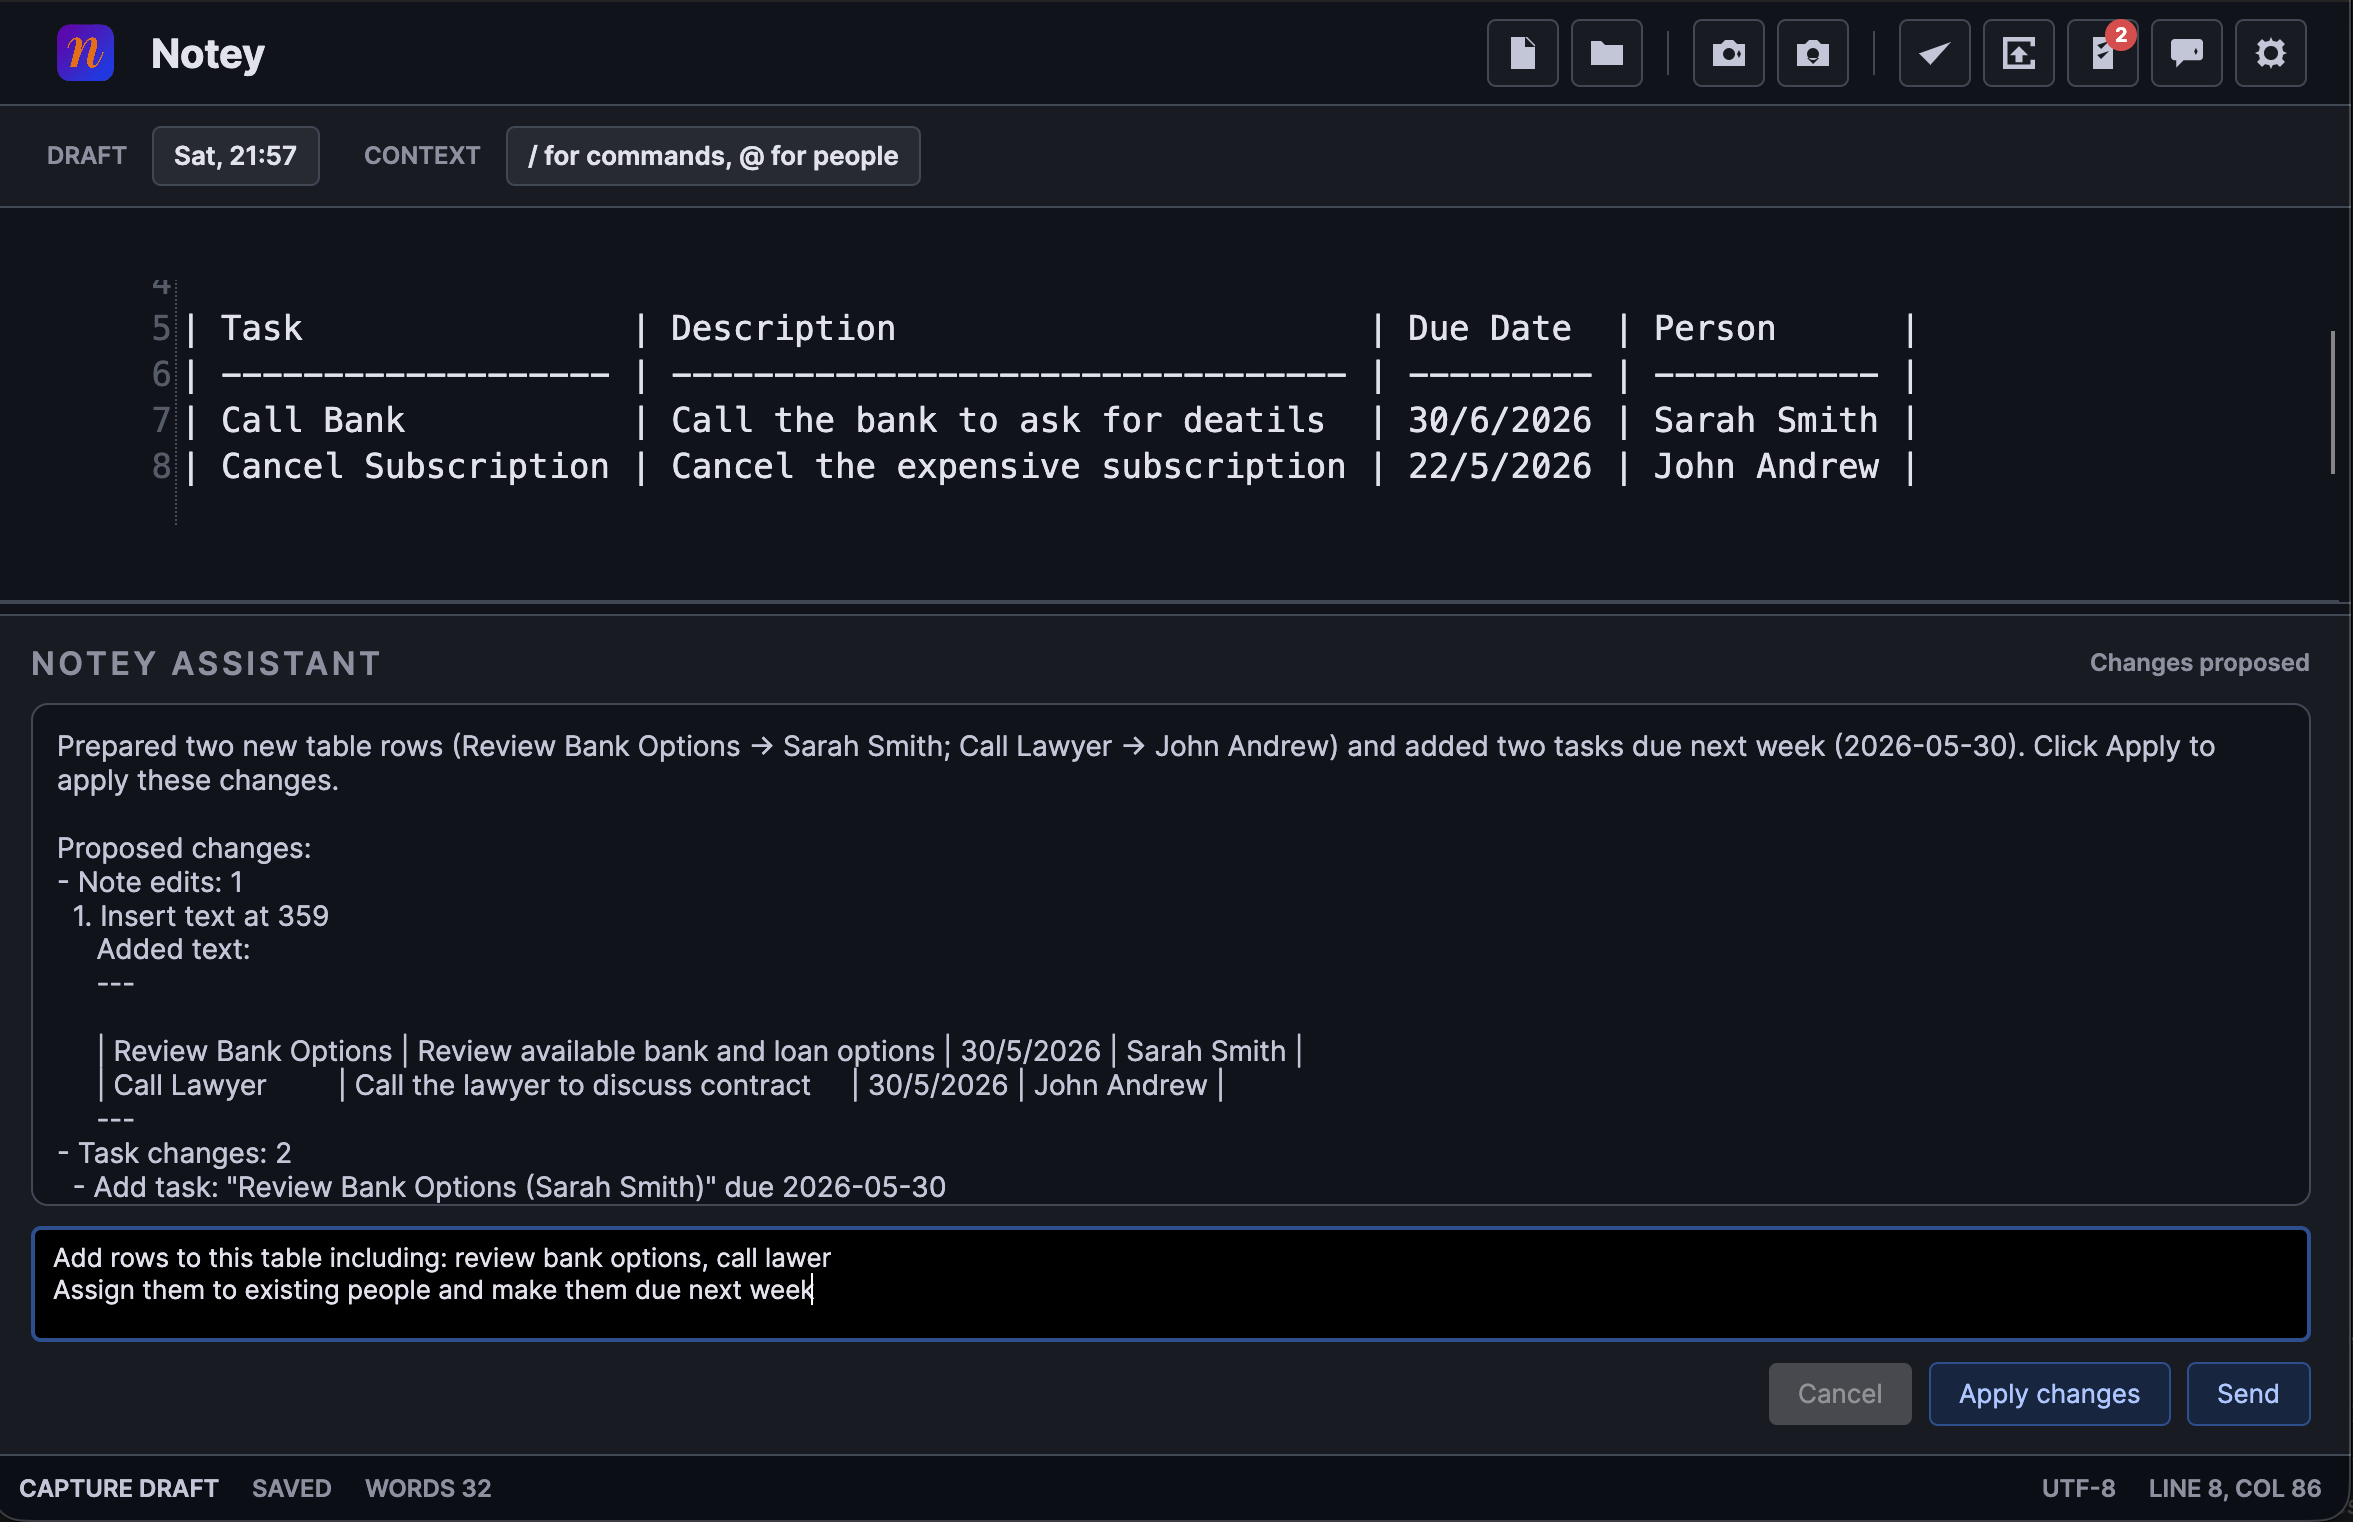Click the '30/6/2026' due date in the editor

point(1500,420)
